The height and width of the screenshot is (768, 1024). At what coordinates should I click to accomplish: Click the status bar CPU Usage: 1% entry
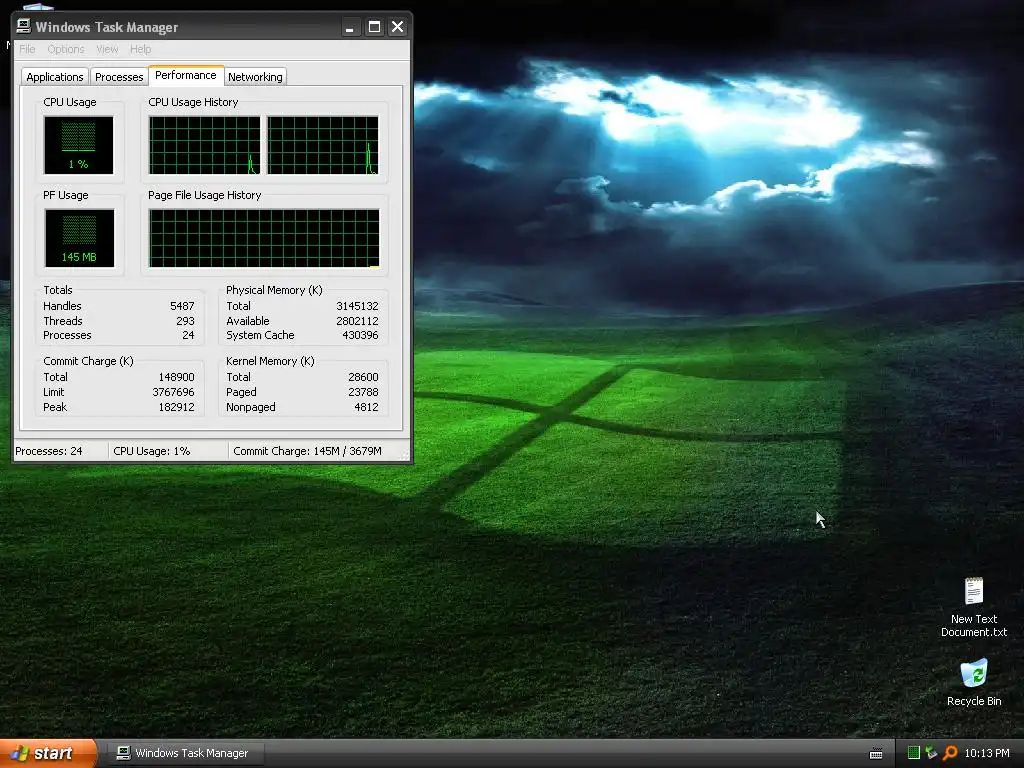point(168,451)
